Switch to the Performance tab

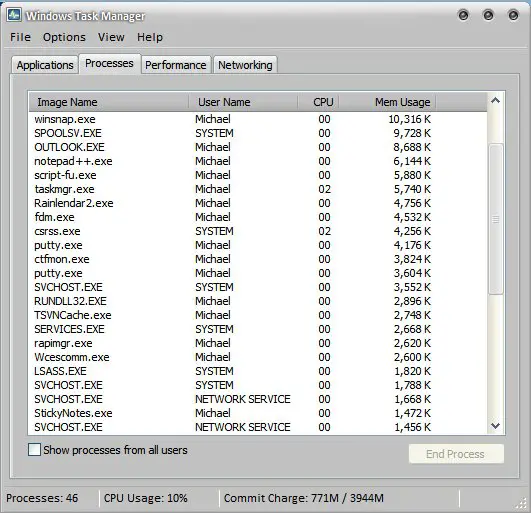[176, 65]
